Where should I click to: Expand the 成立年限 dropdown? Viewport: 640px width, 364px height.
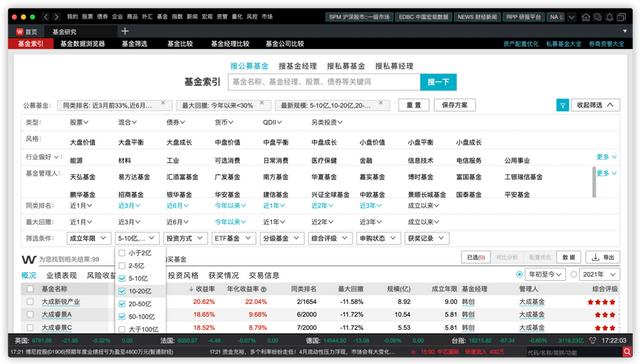(88, 238)
